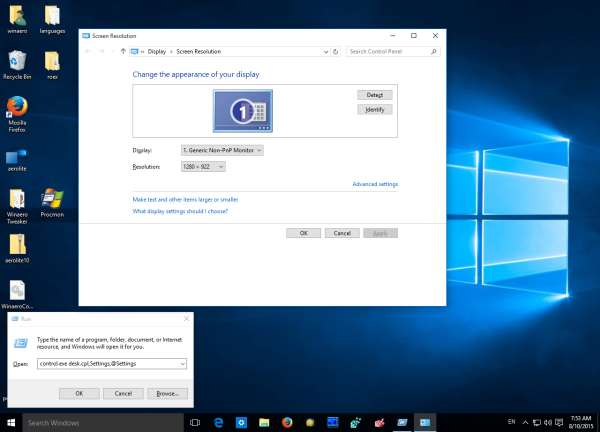The image size is (600, 432).
Task: Expand the address bar history dropdown
Action: 326,52
